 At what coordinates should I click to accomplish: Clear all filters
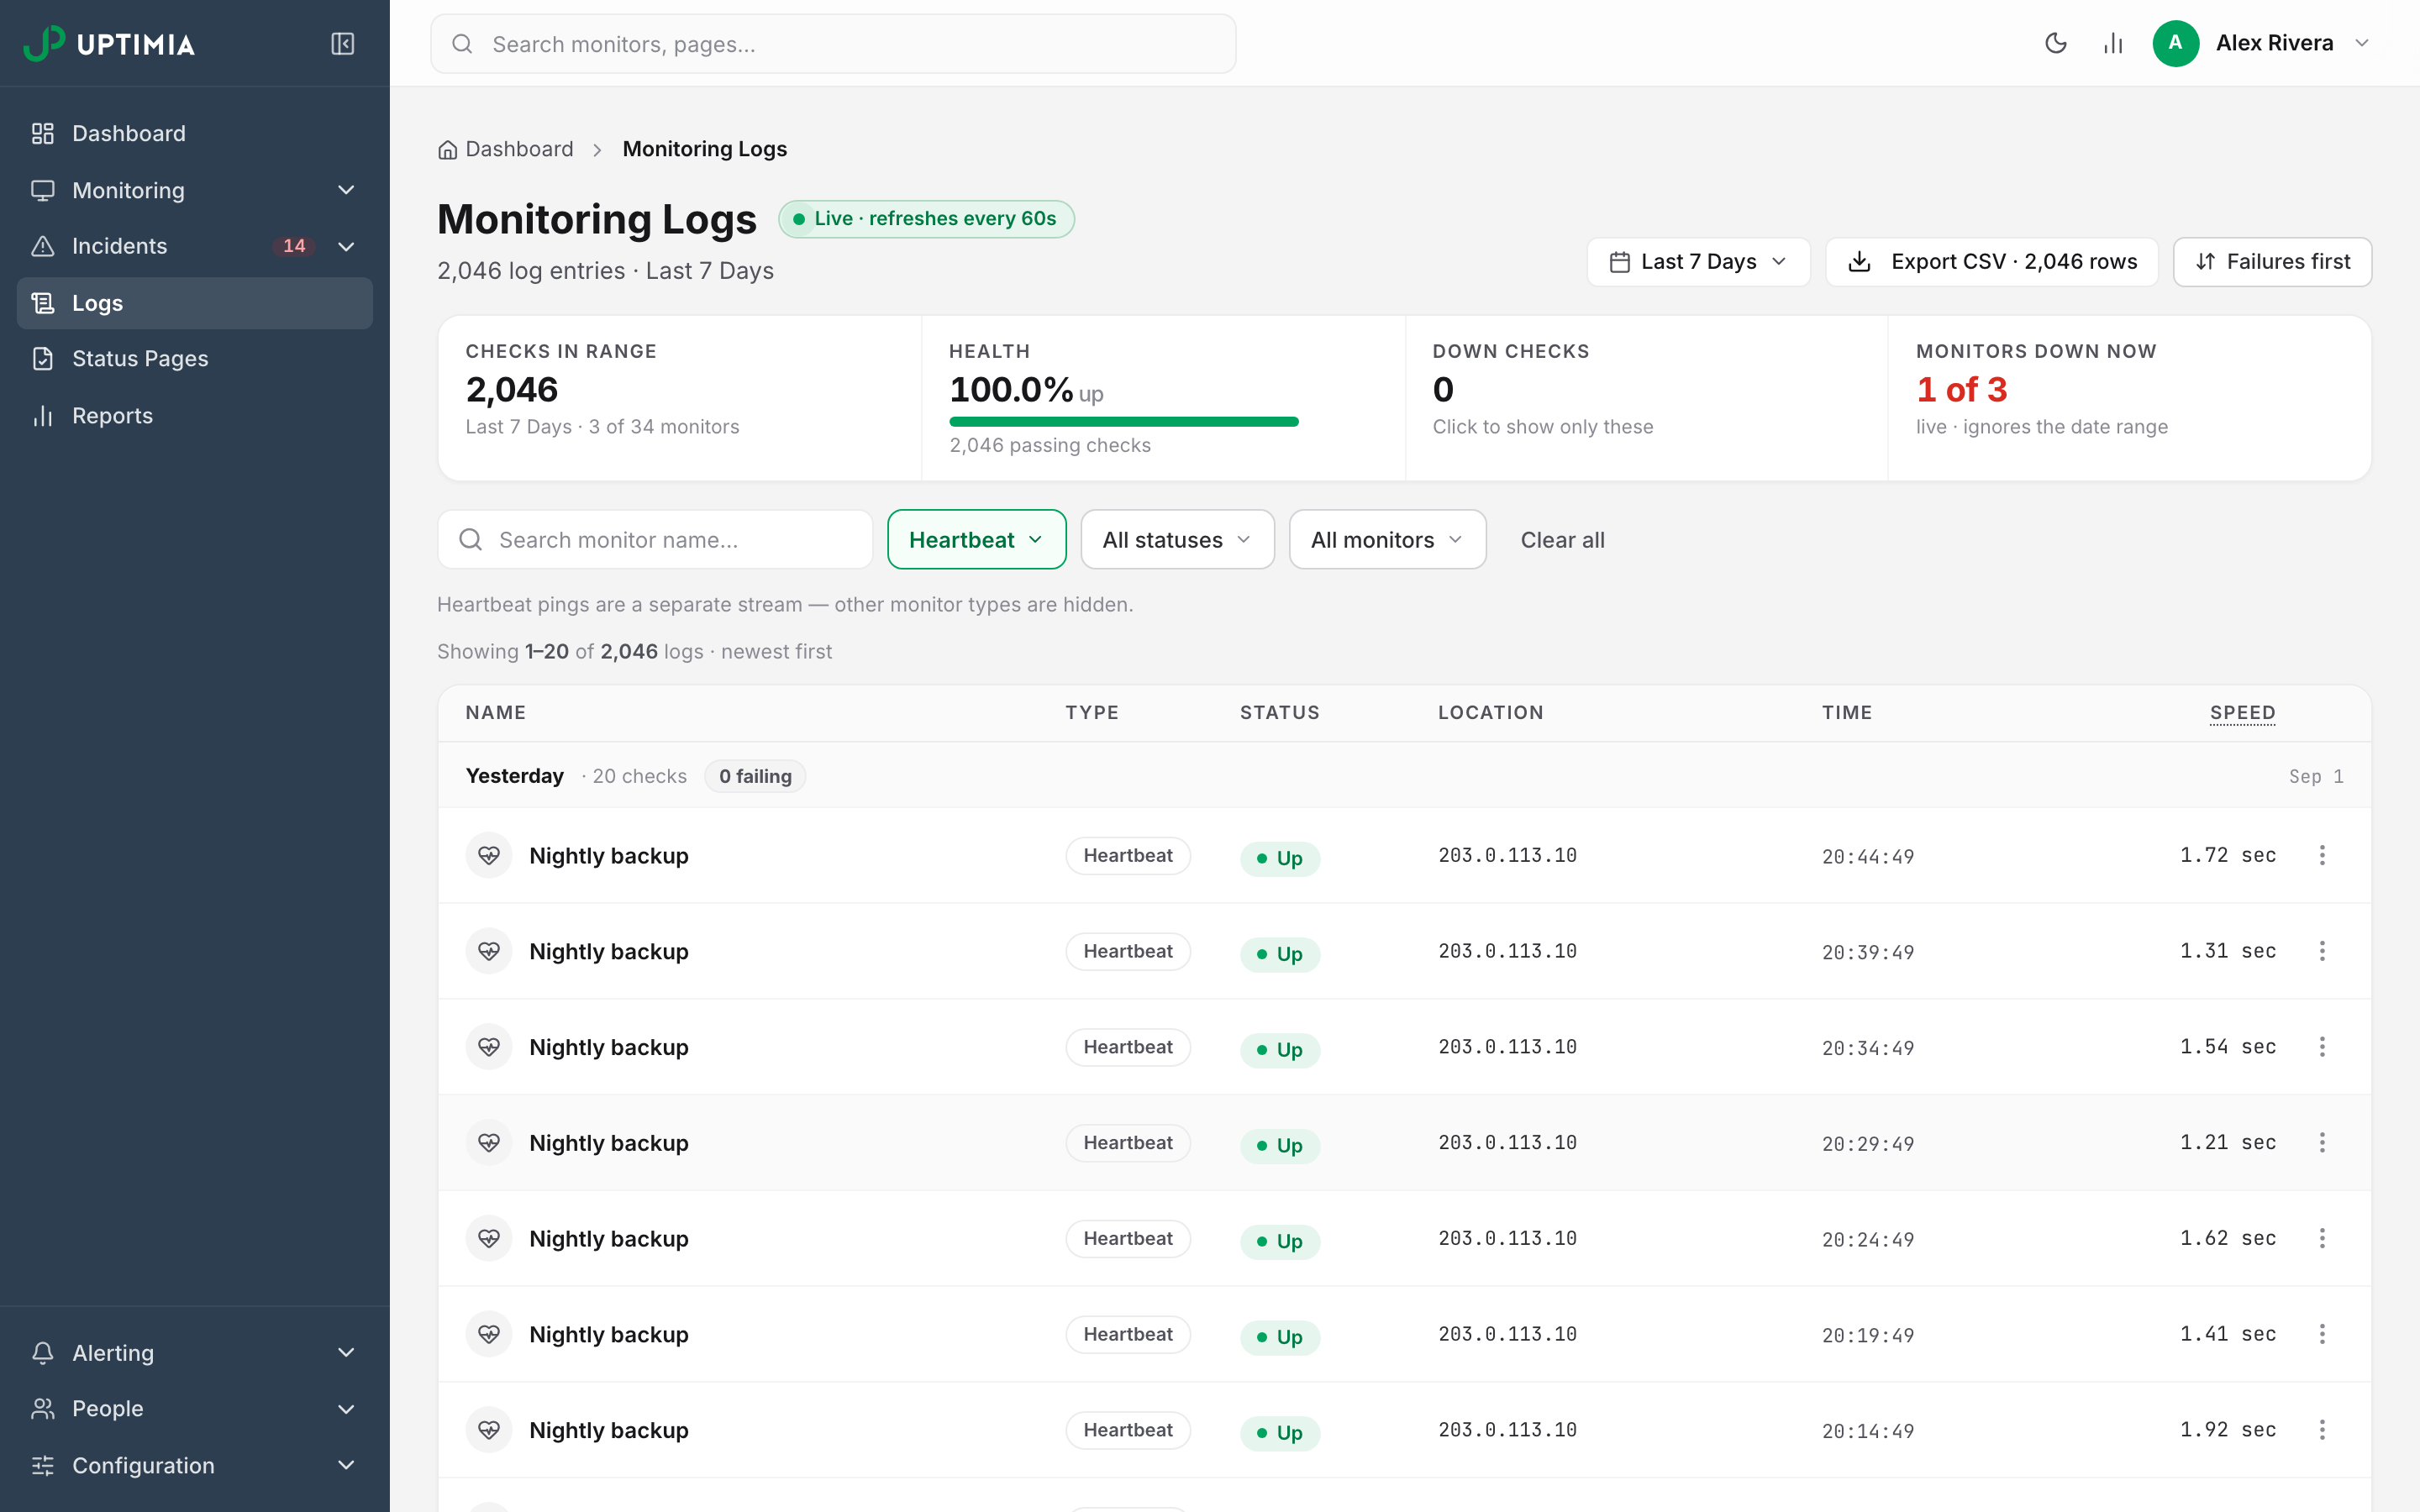click(1562, 540)
